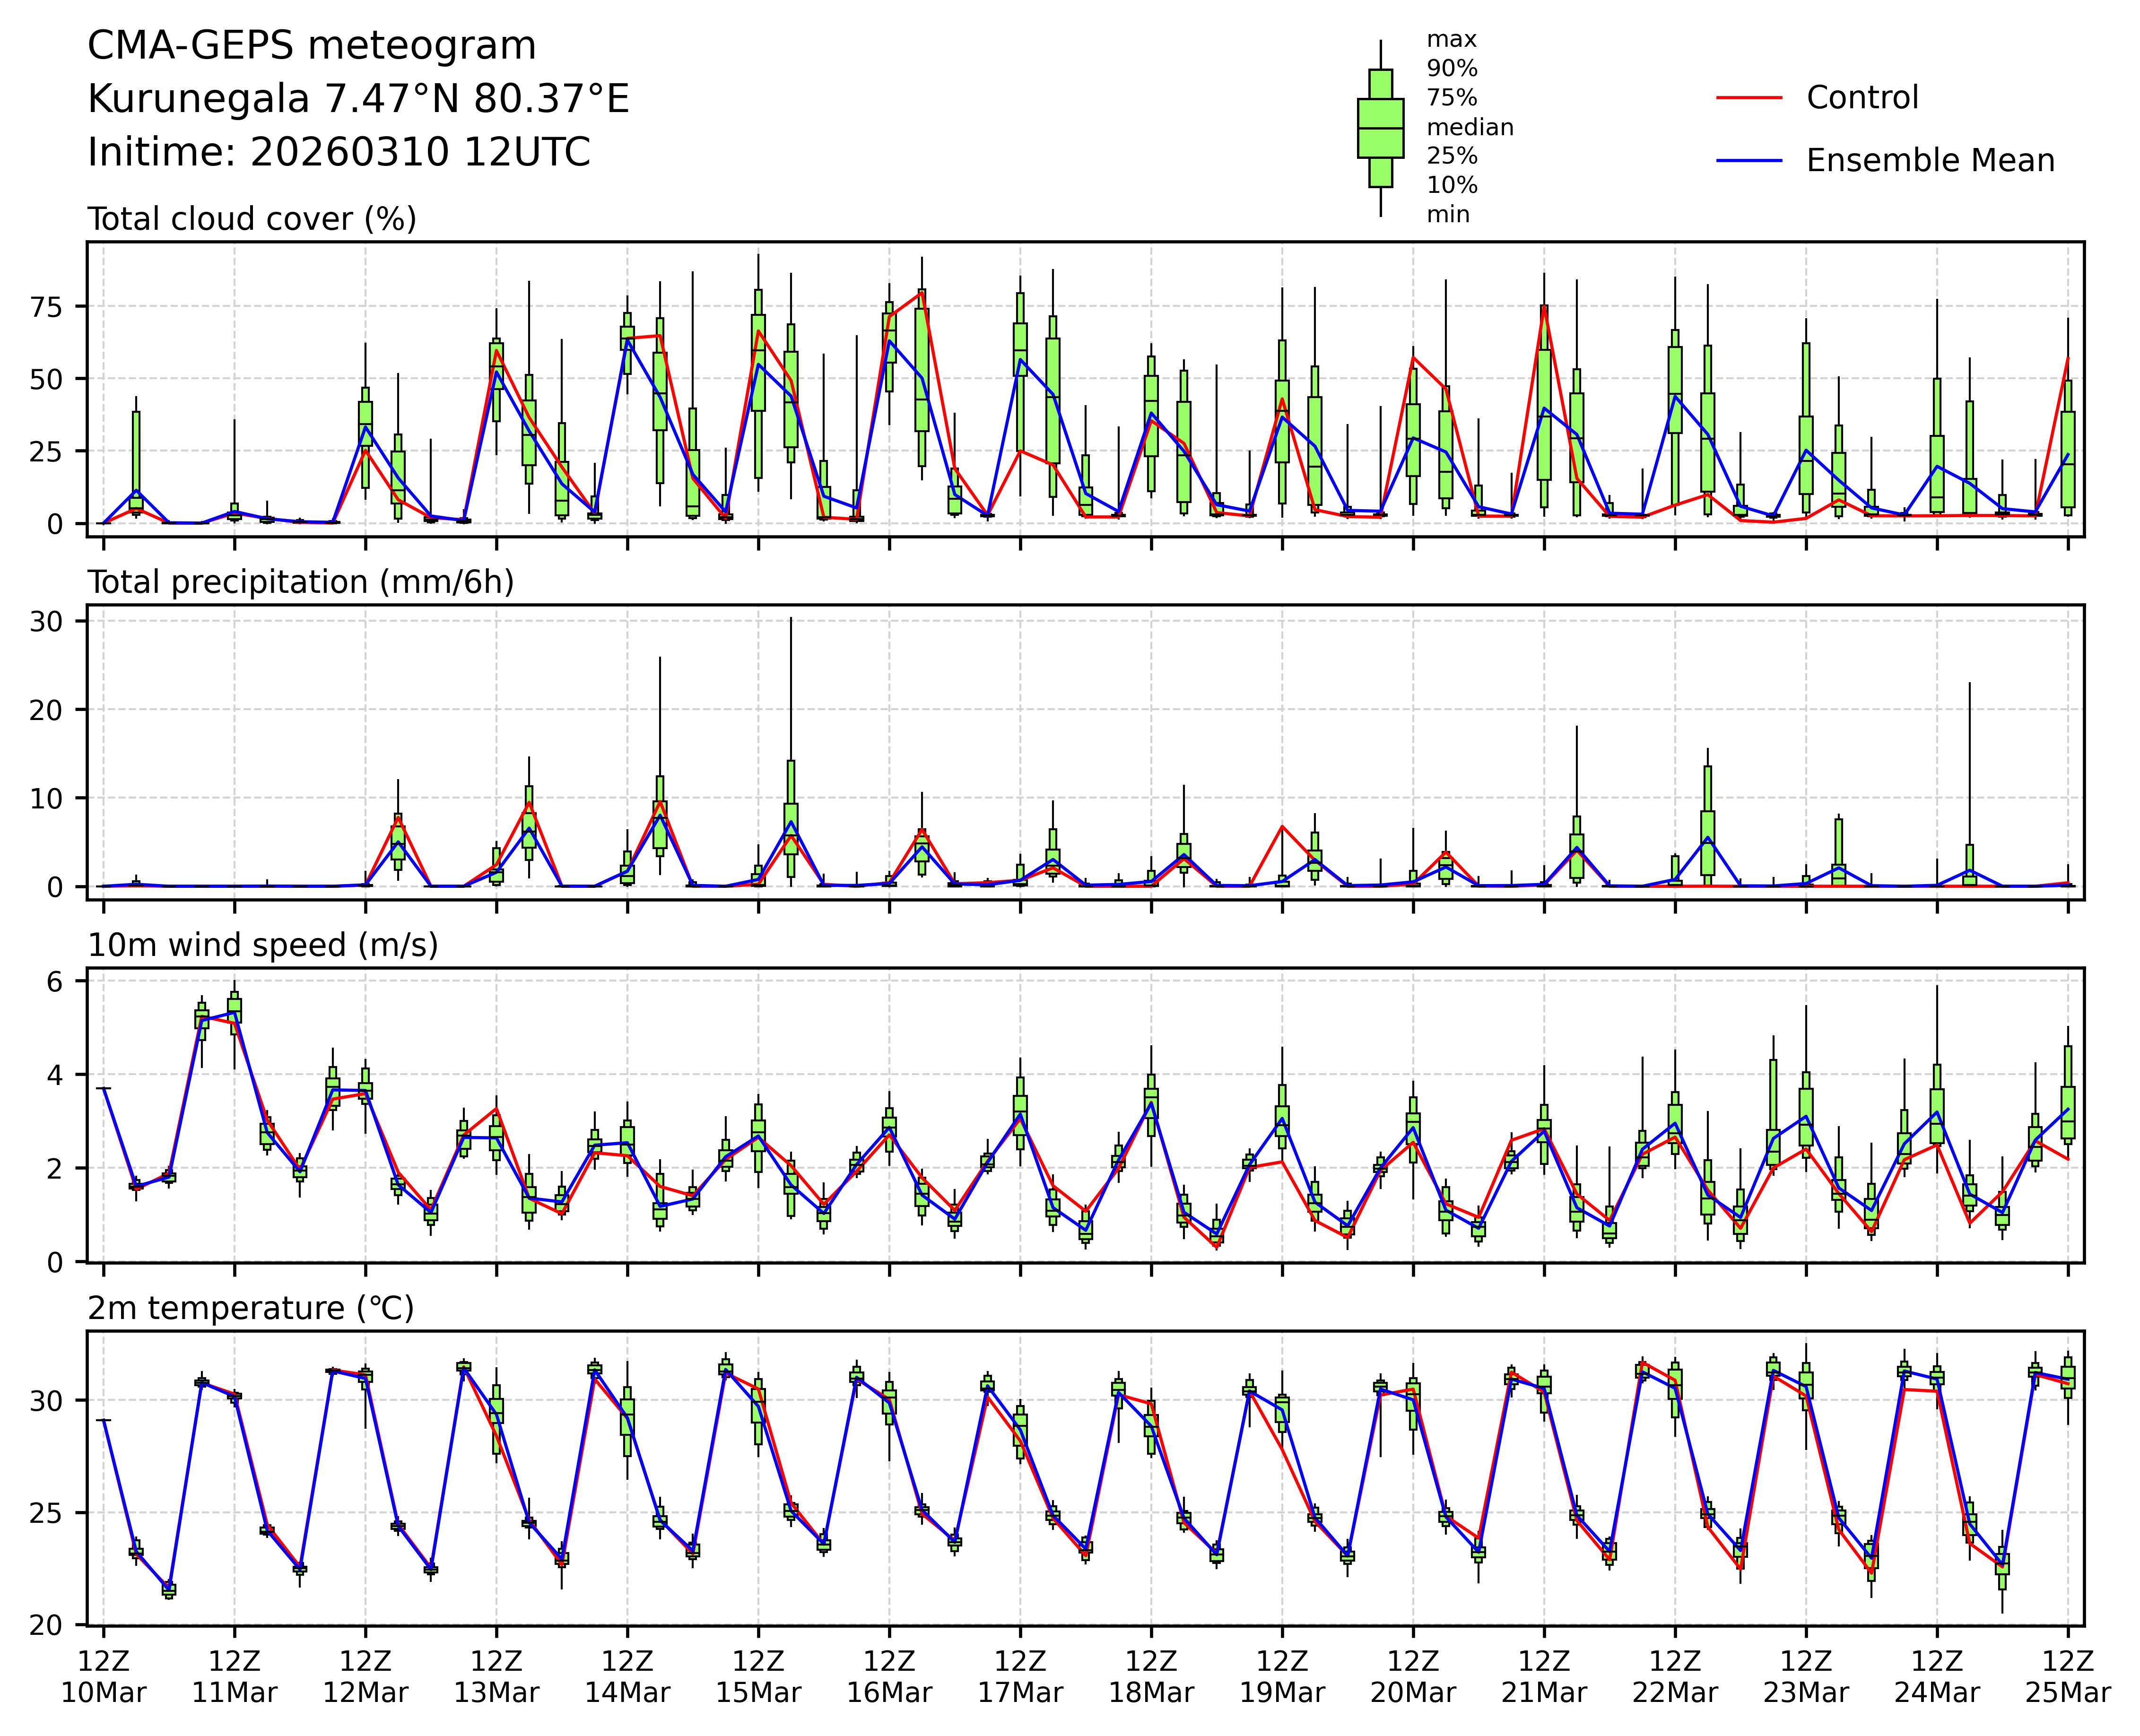Click the '10m wind speed (m/s)' panel title
This screenshot has width=2140, height=1736.
(x=263, y=945)
